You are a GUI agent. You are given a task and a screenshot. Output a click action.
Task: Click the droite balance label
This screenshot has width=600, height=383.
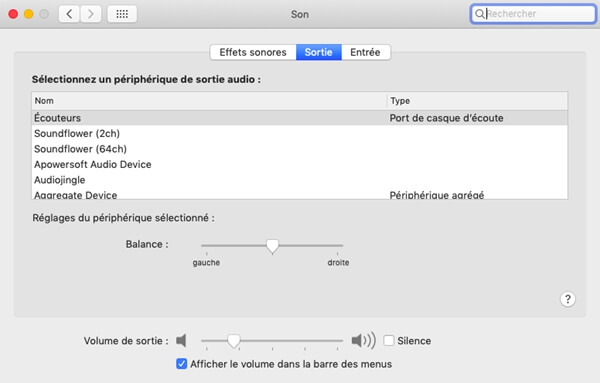[x=338, y=262]
